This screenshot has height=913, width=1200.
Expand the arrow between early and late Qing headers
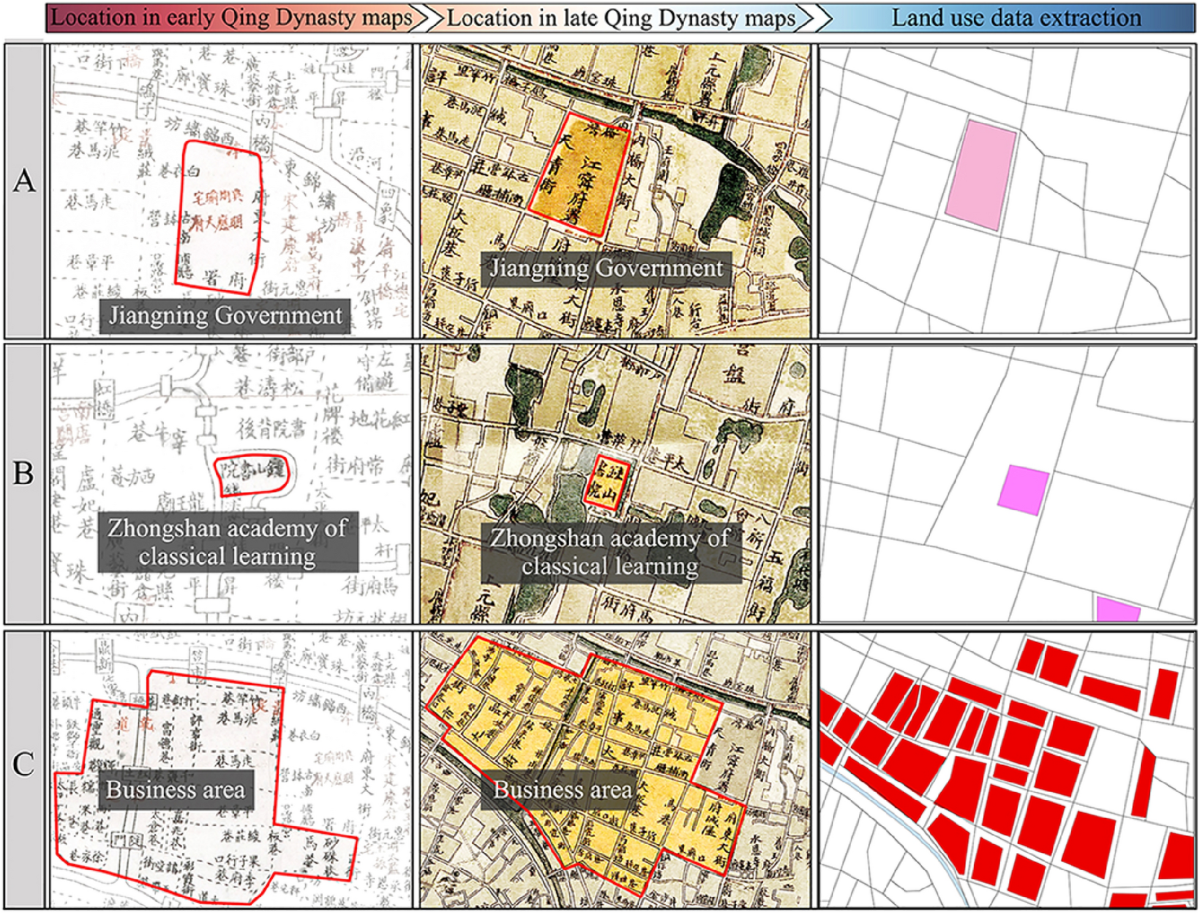tap(428, 16)
